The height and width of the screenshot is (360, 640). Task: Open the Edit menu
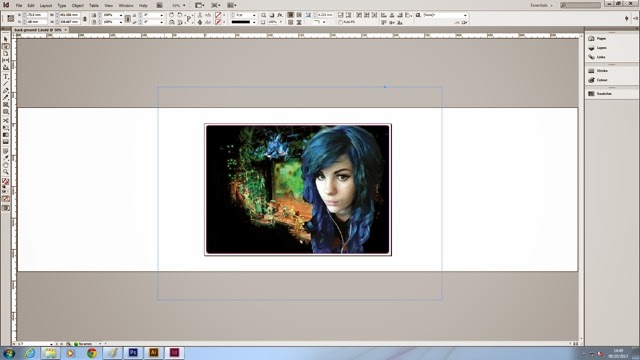click(x=31, y=6)
